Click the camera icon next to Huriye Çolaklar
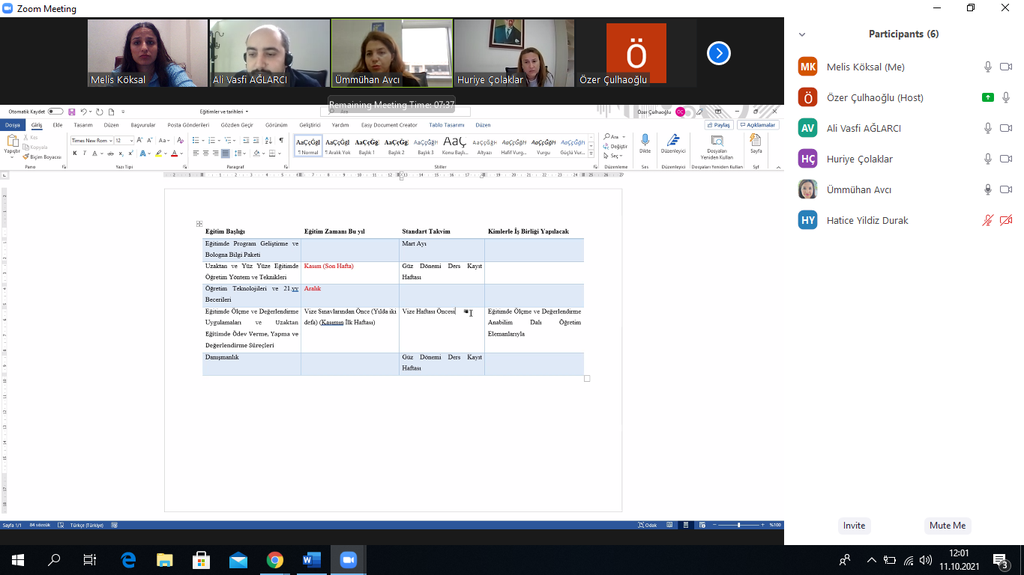The image size is (1024, 575). (1005, 159)
